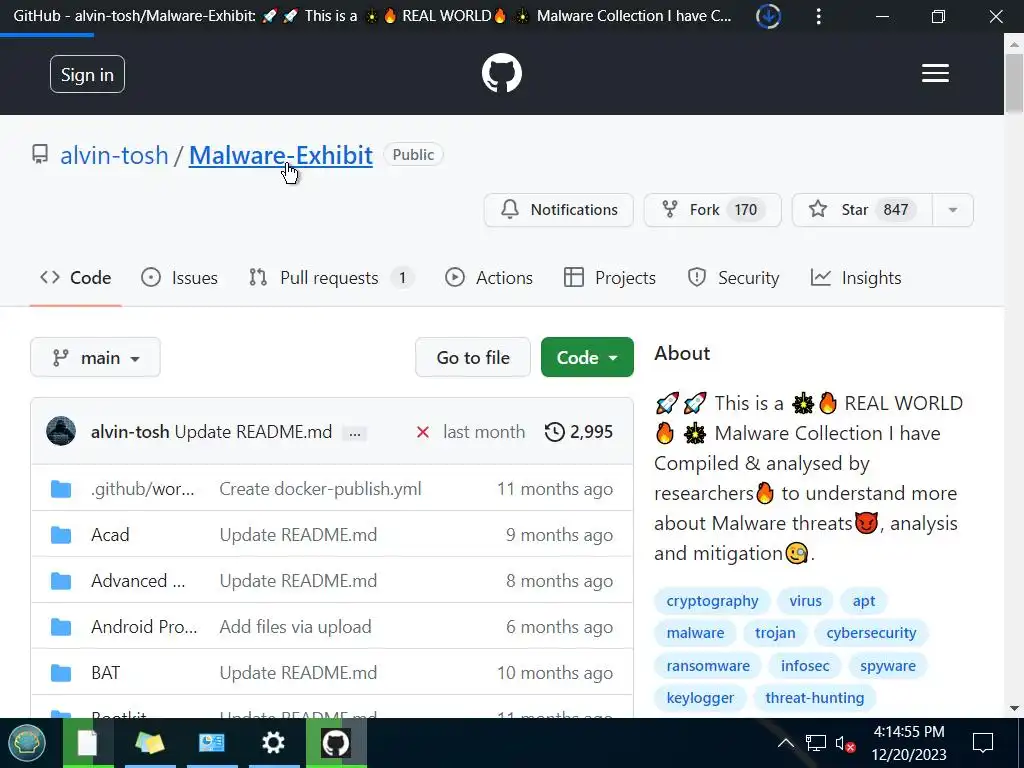Show hidden system tray icons chevron
Image resolution: width=1024 pixels, height=768 pixels.
(x=786, y=743)
